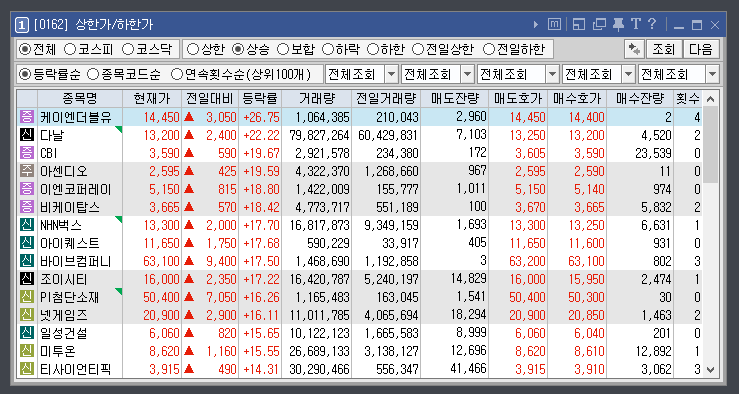
Task: Click the 증 badge beside 비케이탑스
Action: (x=27, y=207)
